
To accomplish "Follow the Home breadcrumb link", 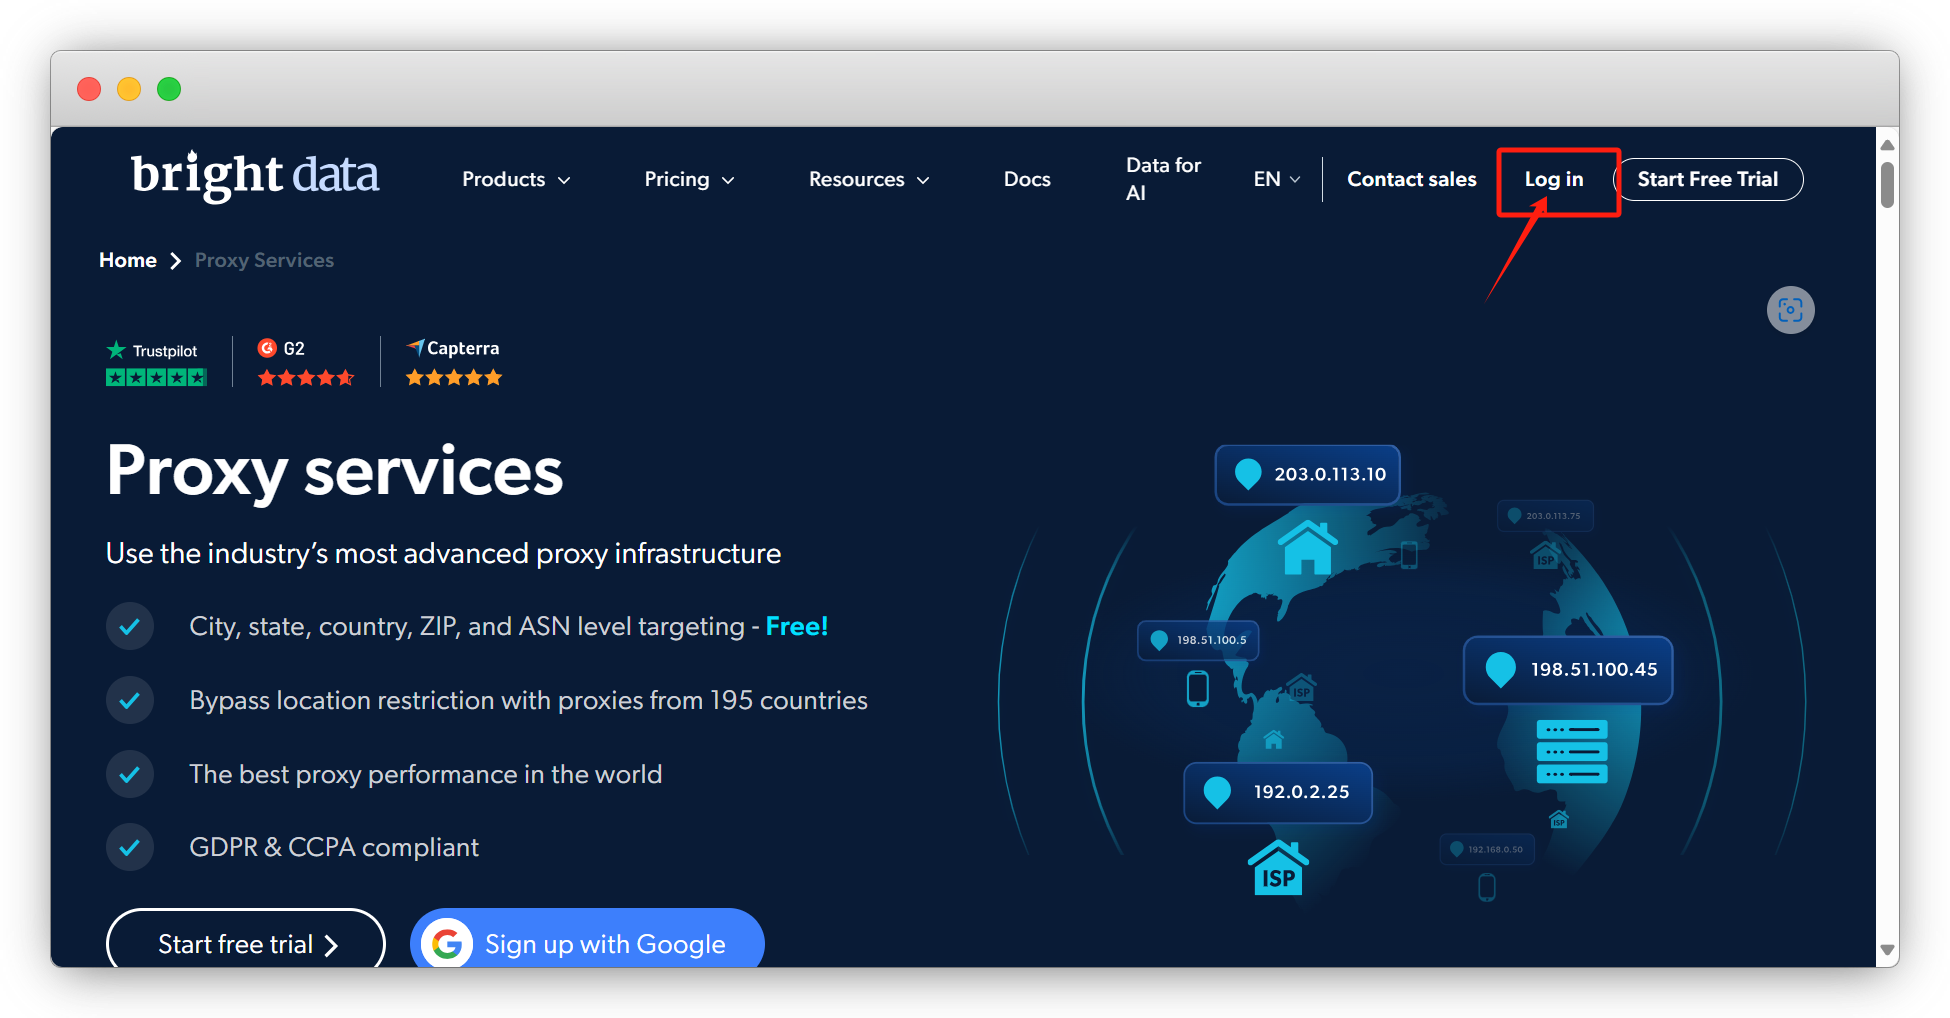I will pos(128,260).
